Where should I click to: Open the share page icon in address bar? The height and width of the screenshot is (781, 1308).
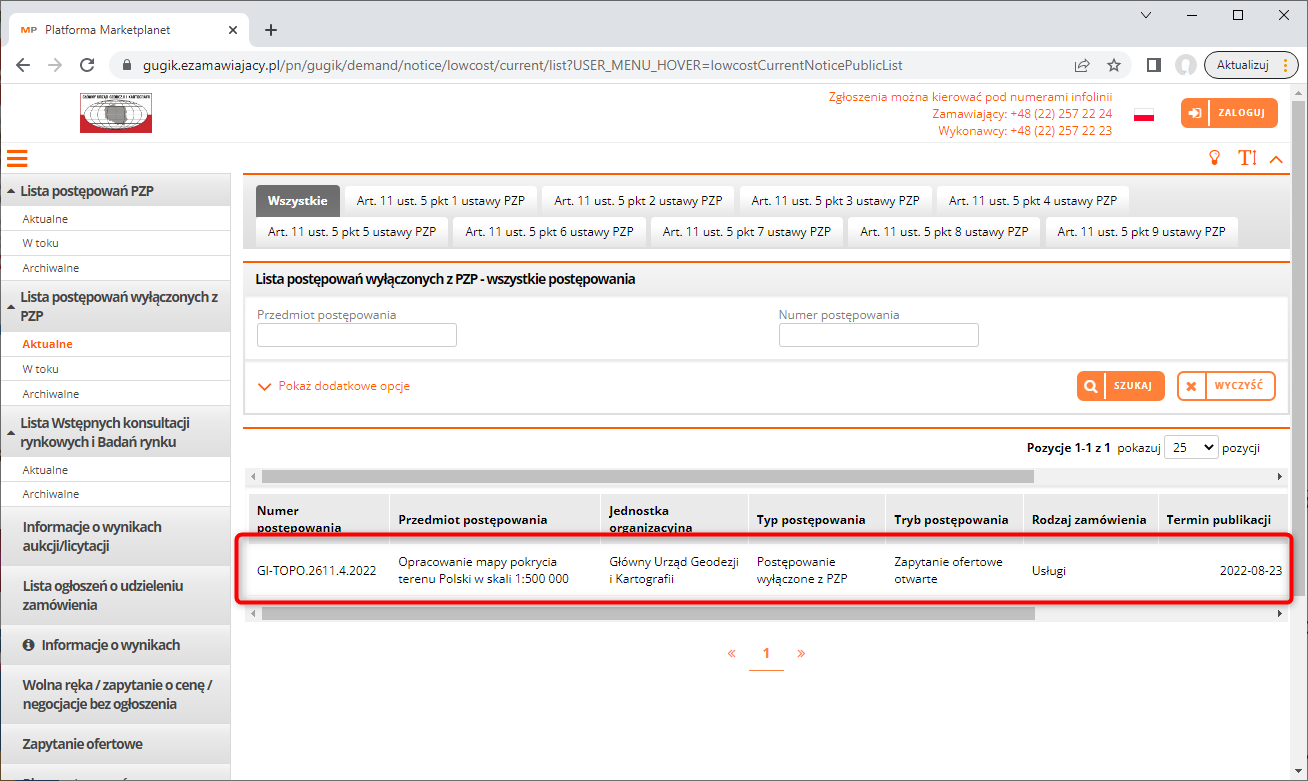[1082, 65]
